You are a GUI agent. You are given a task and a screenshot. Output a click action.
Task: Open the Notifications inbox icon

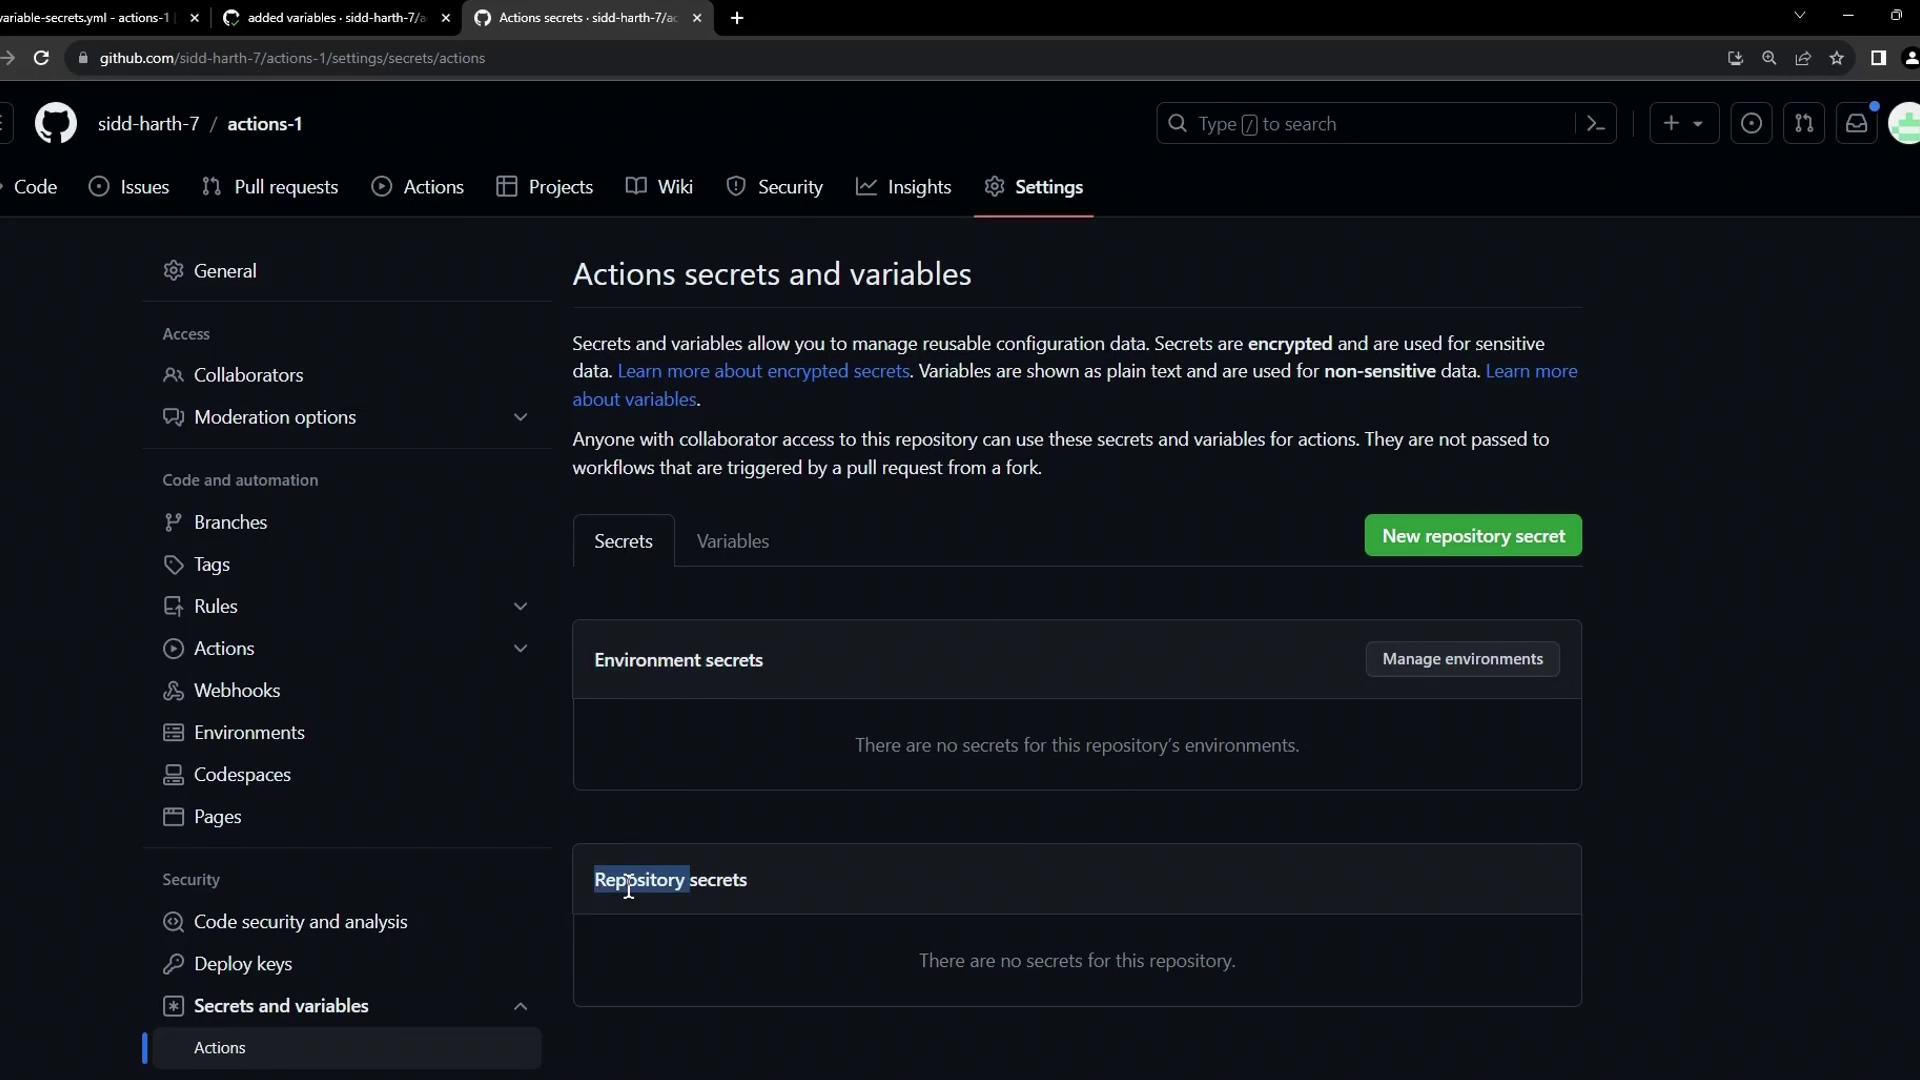(1857, 124)
